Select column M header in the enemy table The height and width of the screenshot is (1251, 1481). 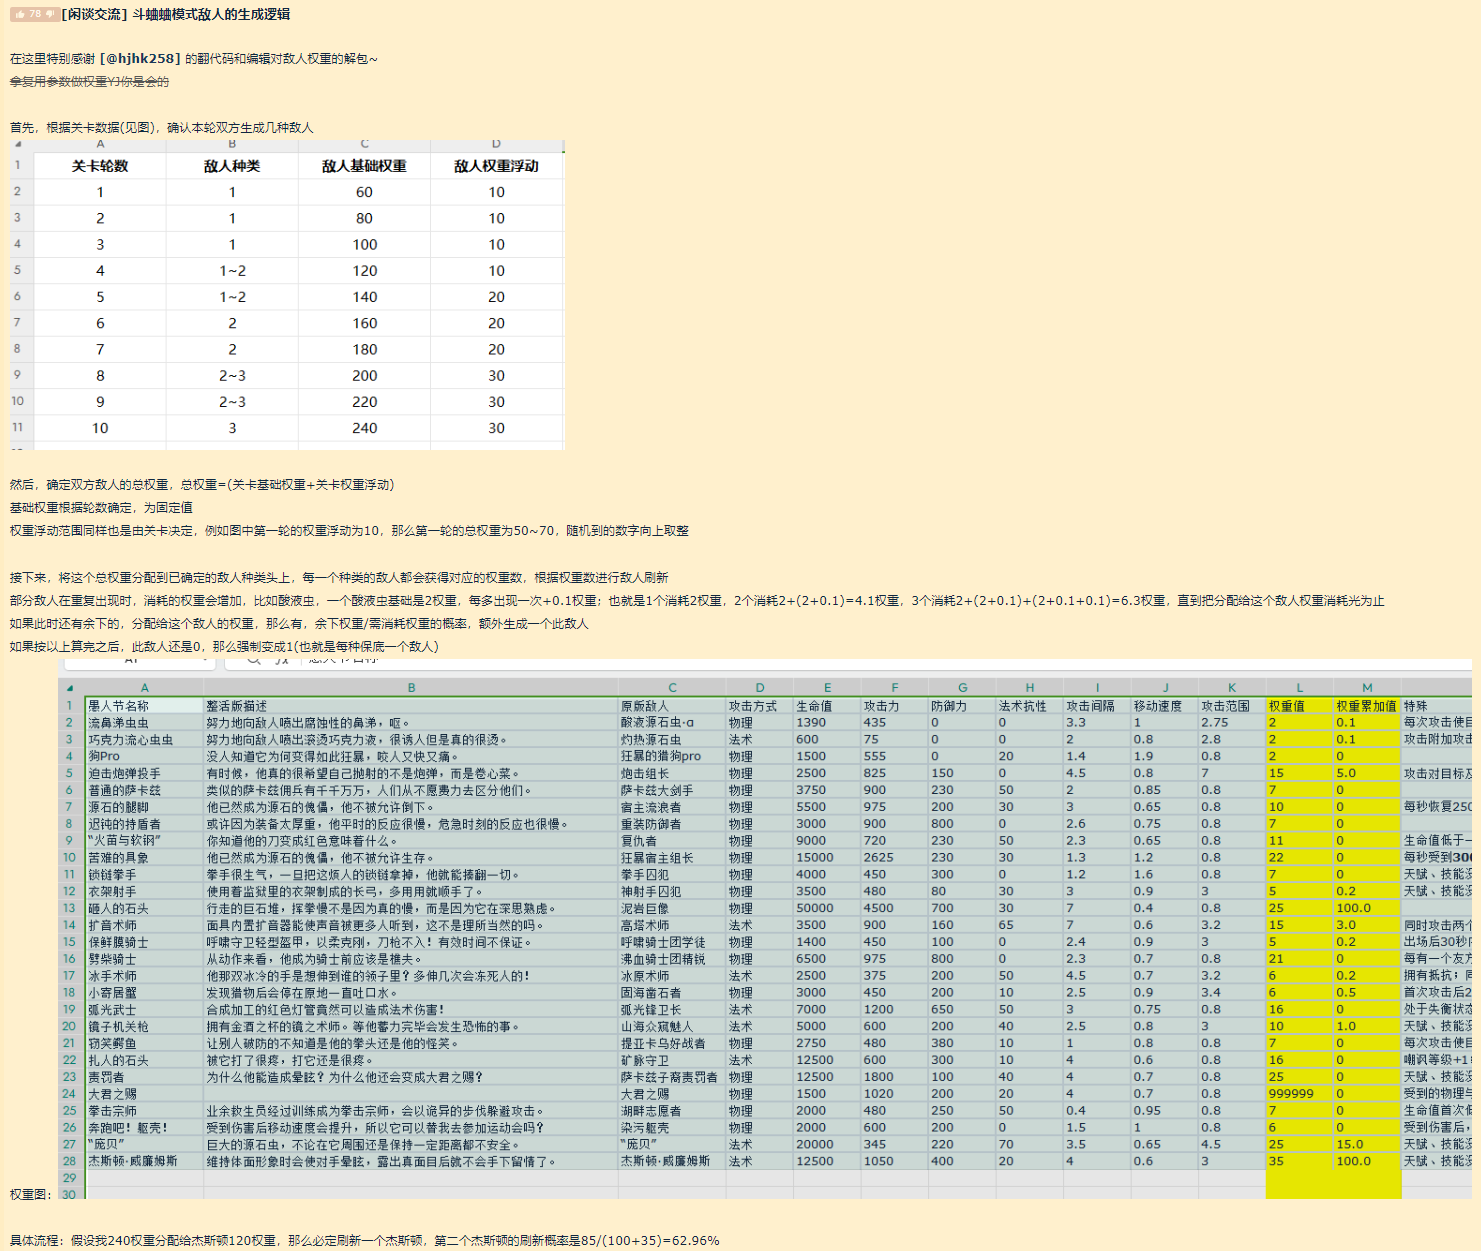click(1367, 688)
